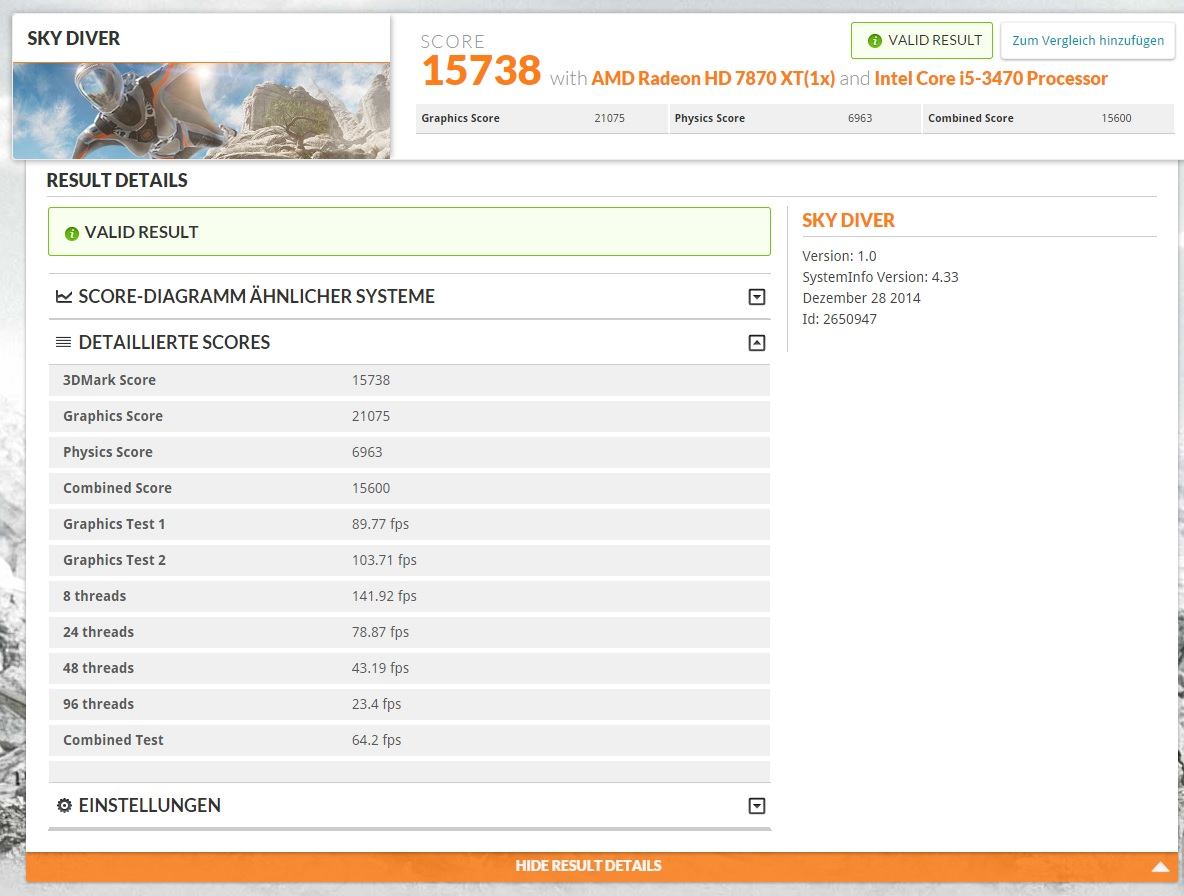The width and height of the screenshot is (1184, 896).
Task: Open Intel Core i5-3470 Processor link
Action: (x=991, y=79)
